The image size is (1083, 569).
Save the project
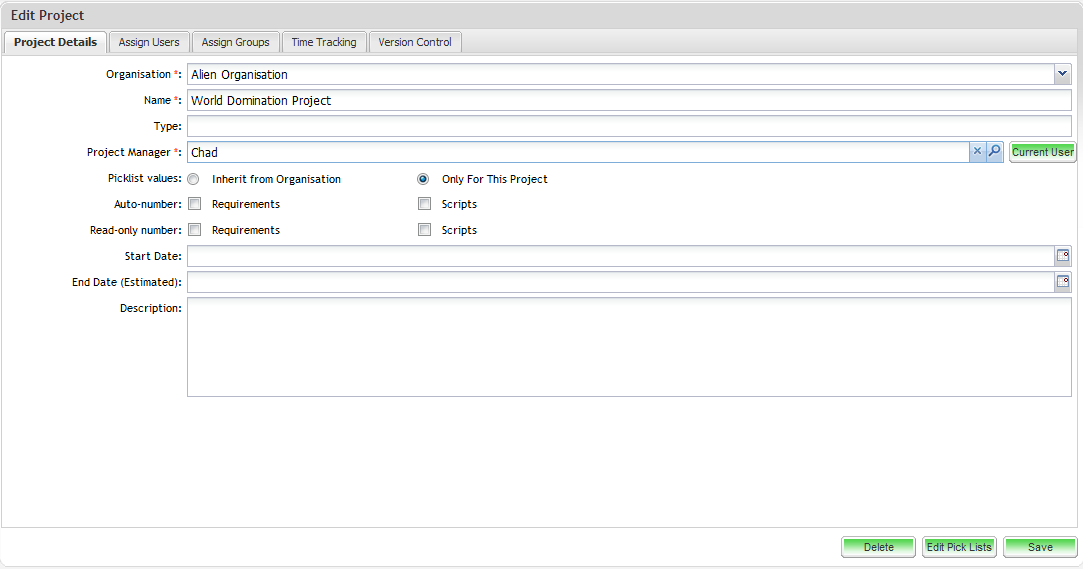1040,547
